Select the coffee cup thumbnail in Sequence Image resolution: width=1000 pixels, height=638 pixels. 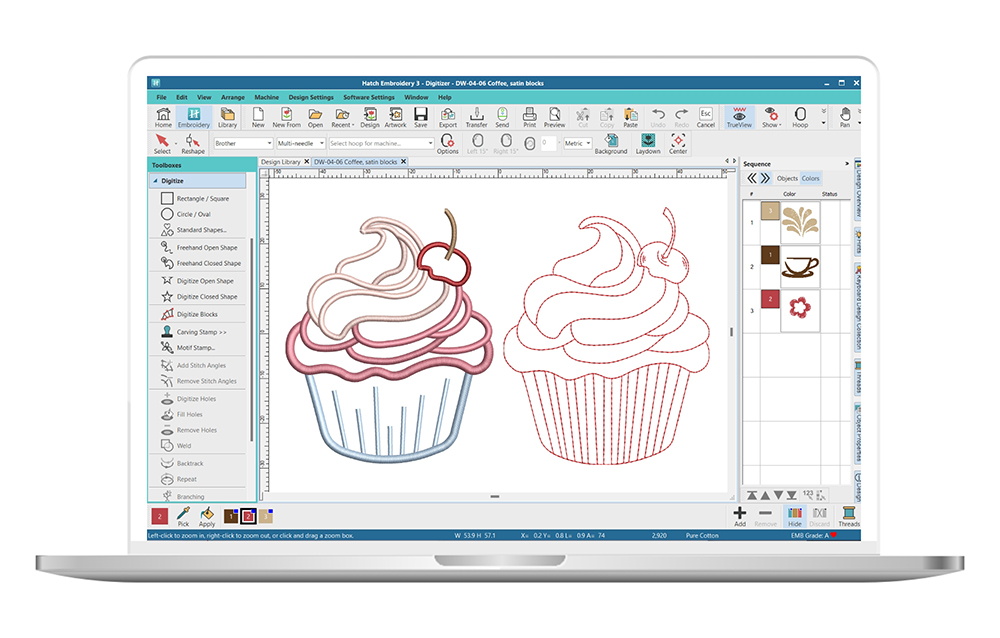800,265
